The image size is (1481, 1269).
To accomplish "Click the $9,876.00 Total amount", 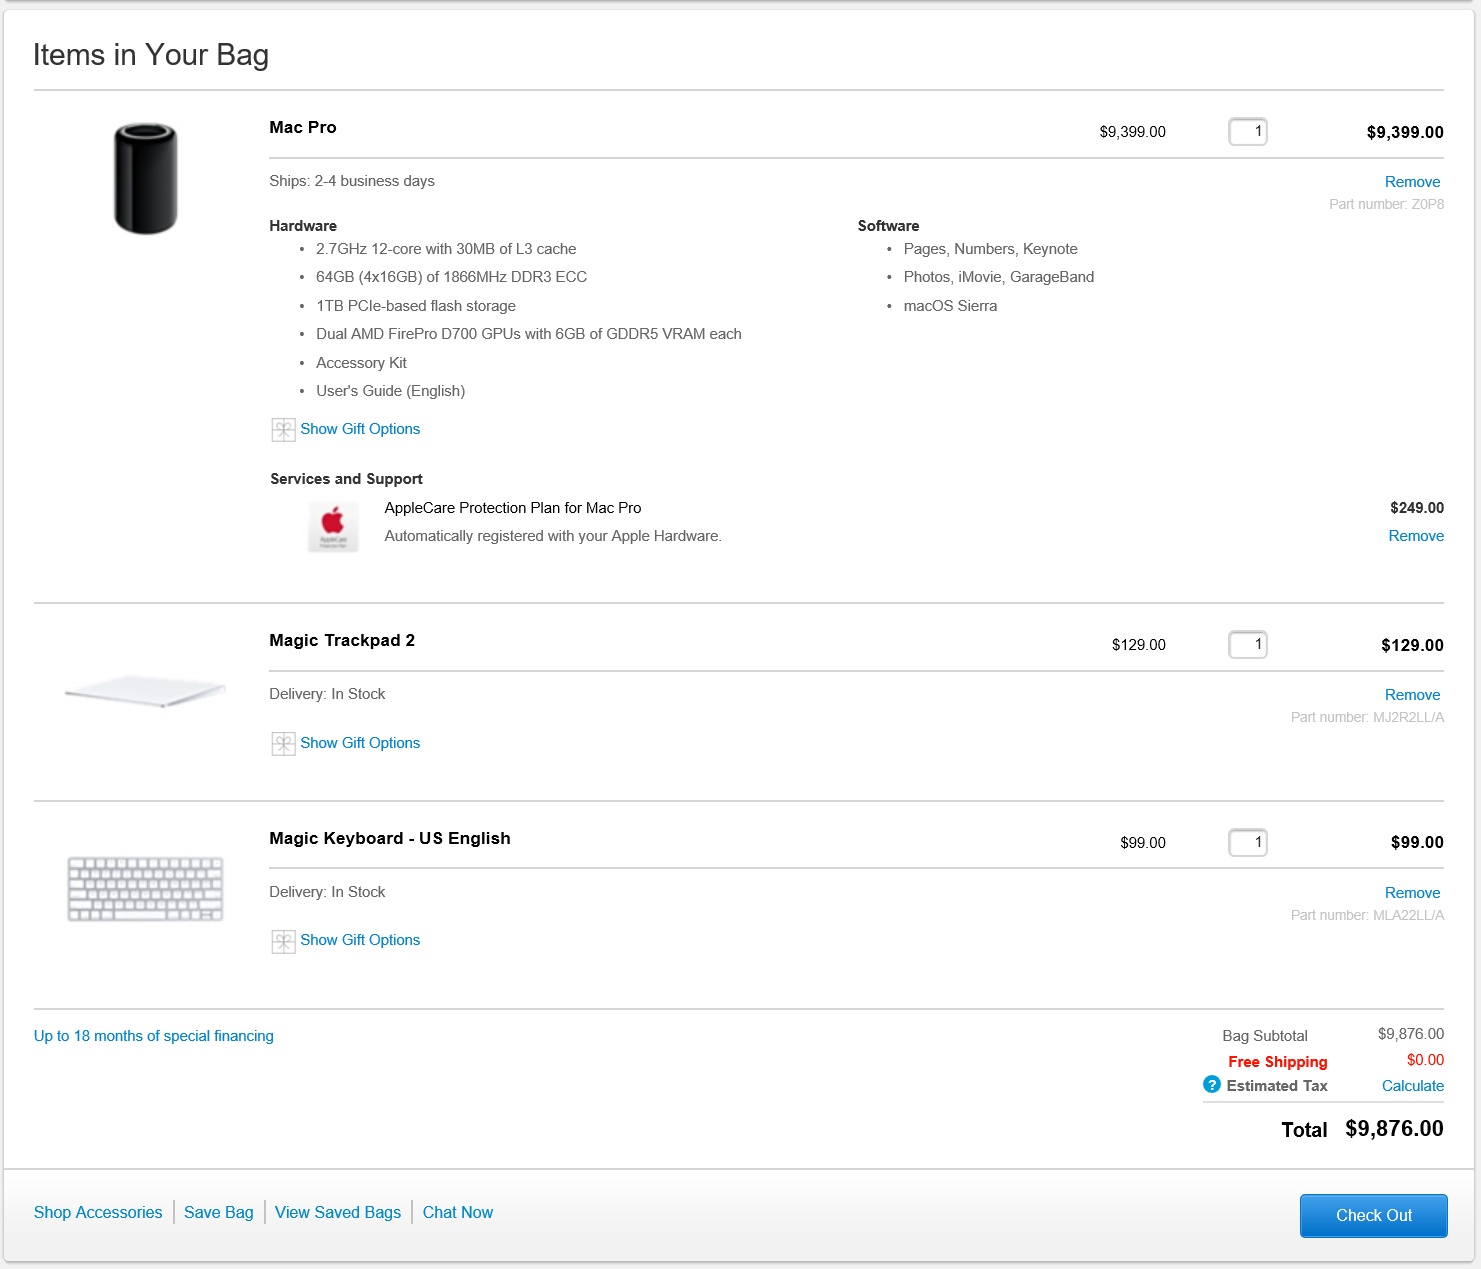I will pyautogui.click(x=1394, y=1129).
